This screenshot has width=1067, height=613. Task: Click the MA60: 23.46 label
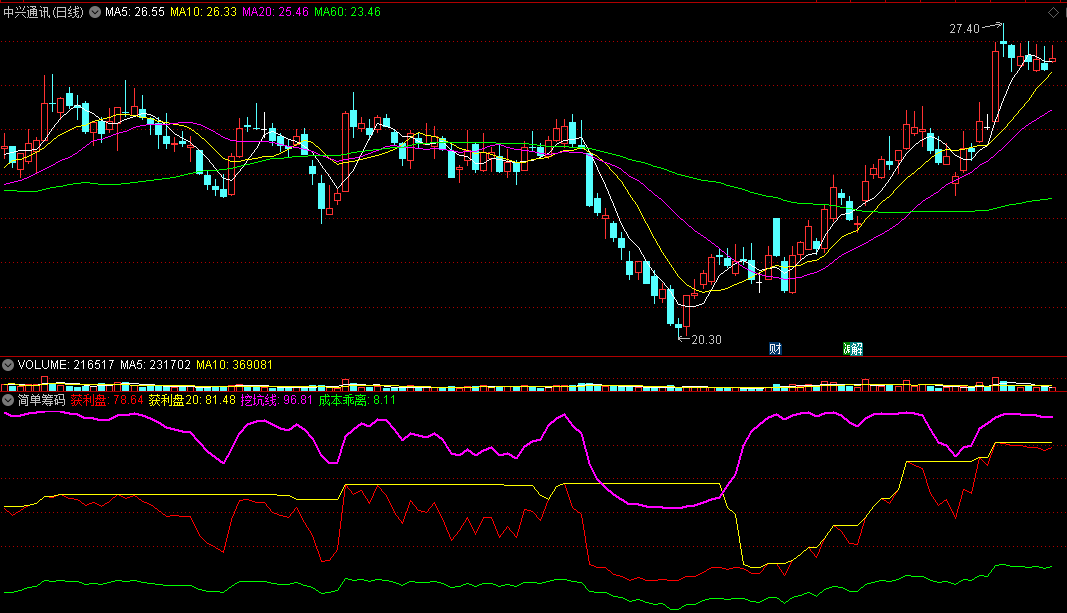coord(348,12)
